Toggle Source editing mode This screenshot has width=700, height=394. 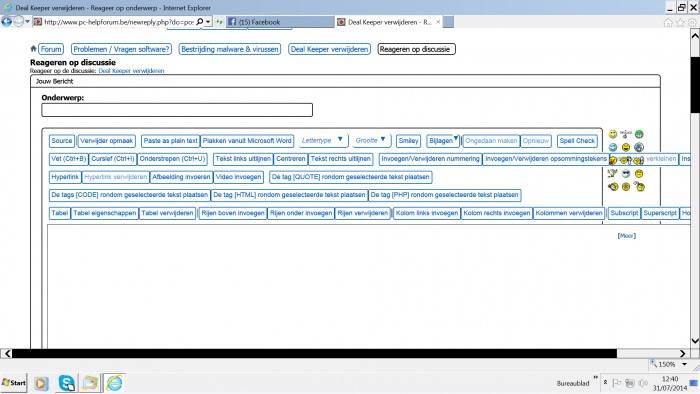(62, 141)
